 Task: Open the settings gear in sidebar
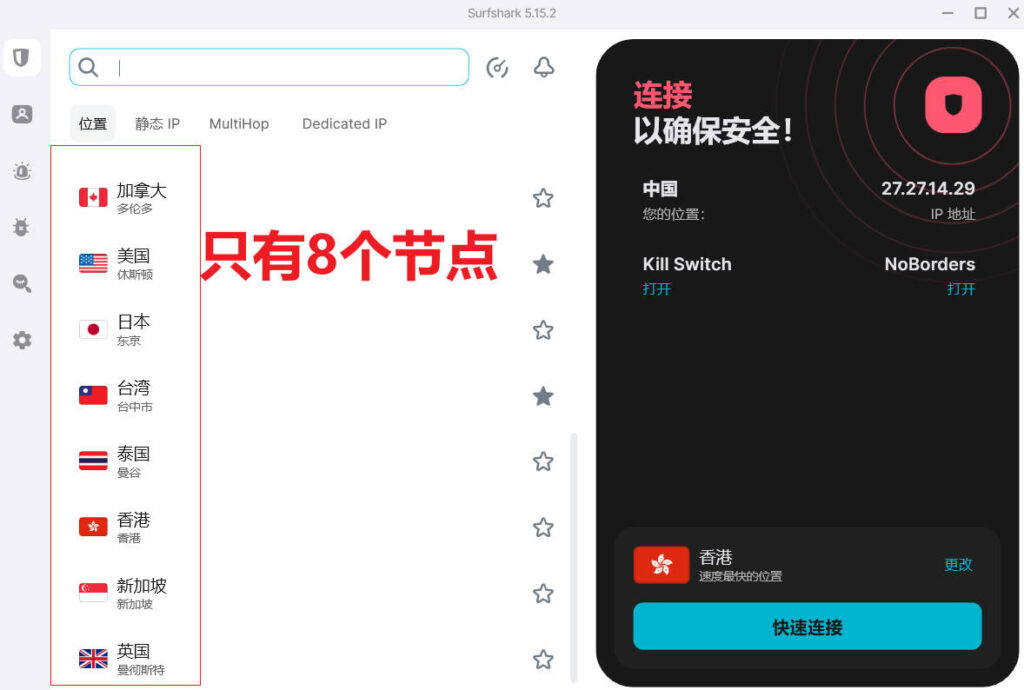(21, 340)
